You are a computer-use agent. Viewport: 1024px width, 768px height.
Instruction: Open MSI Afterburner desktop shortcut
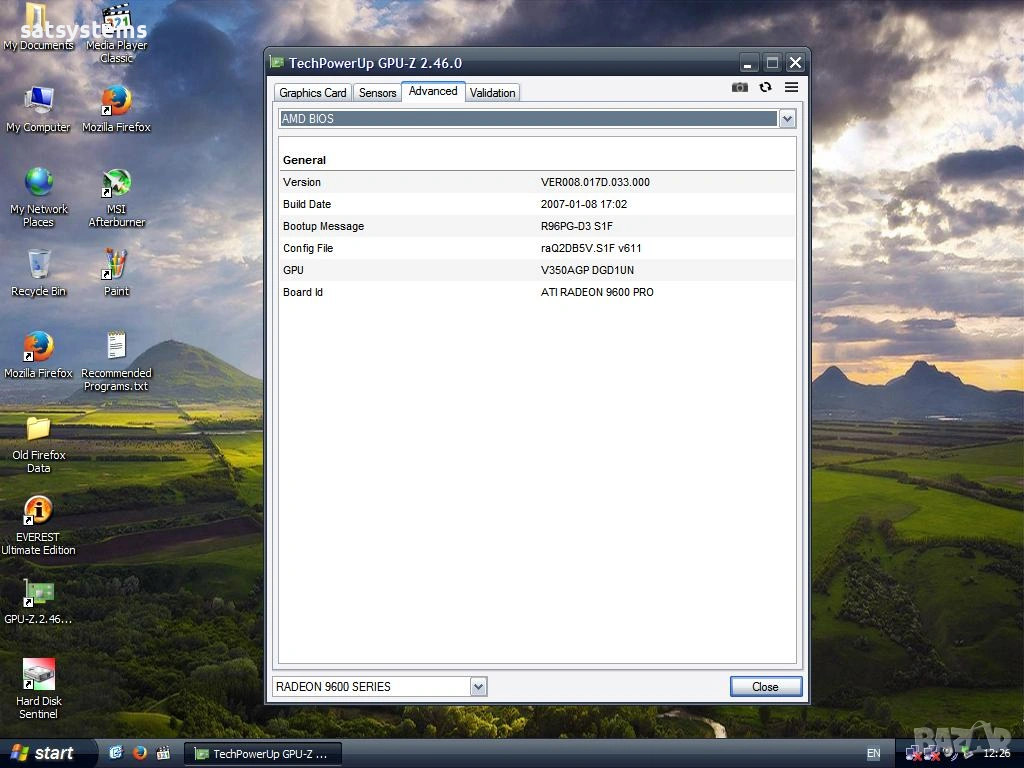[117, 184]
